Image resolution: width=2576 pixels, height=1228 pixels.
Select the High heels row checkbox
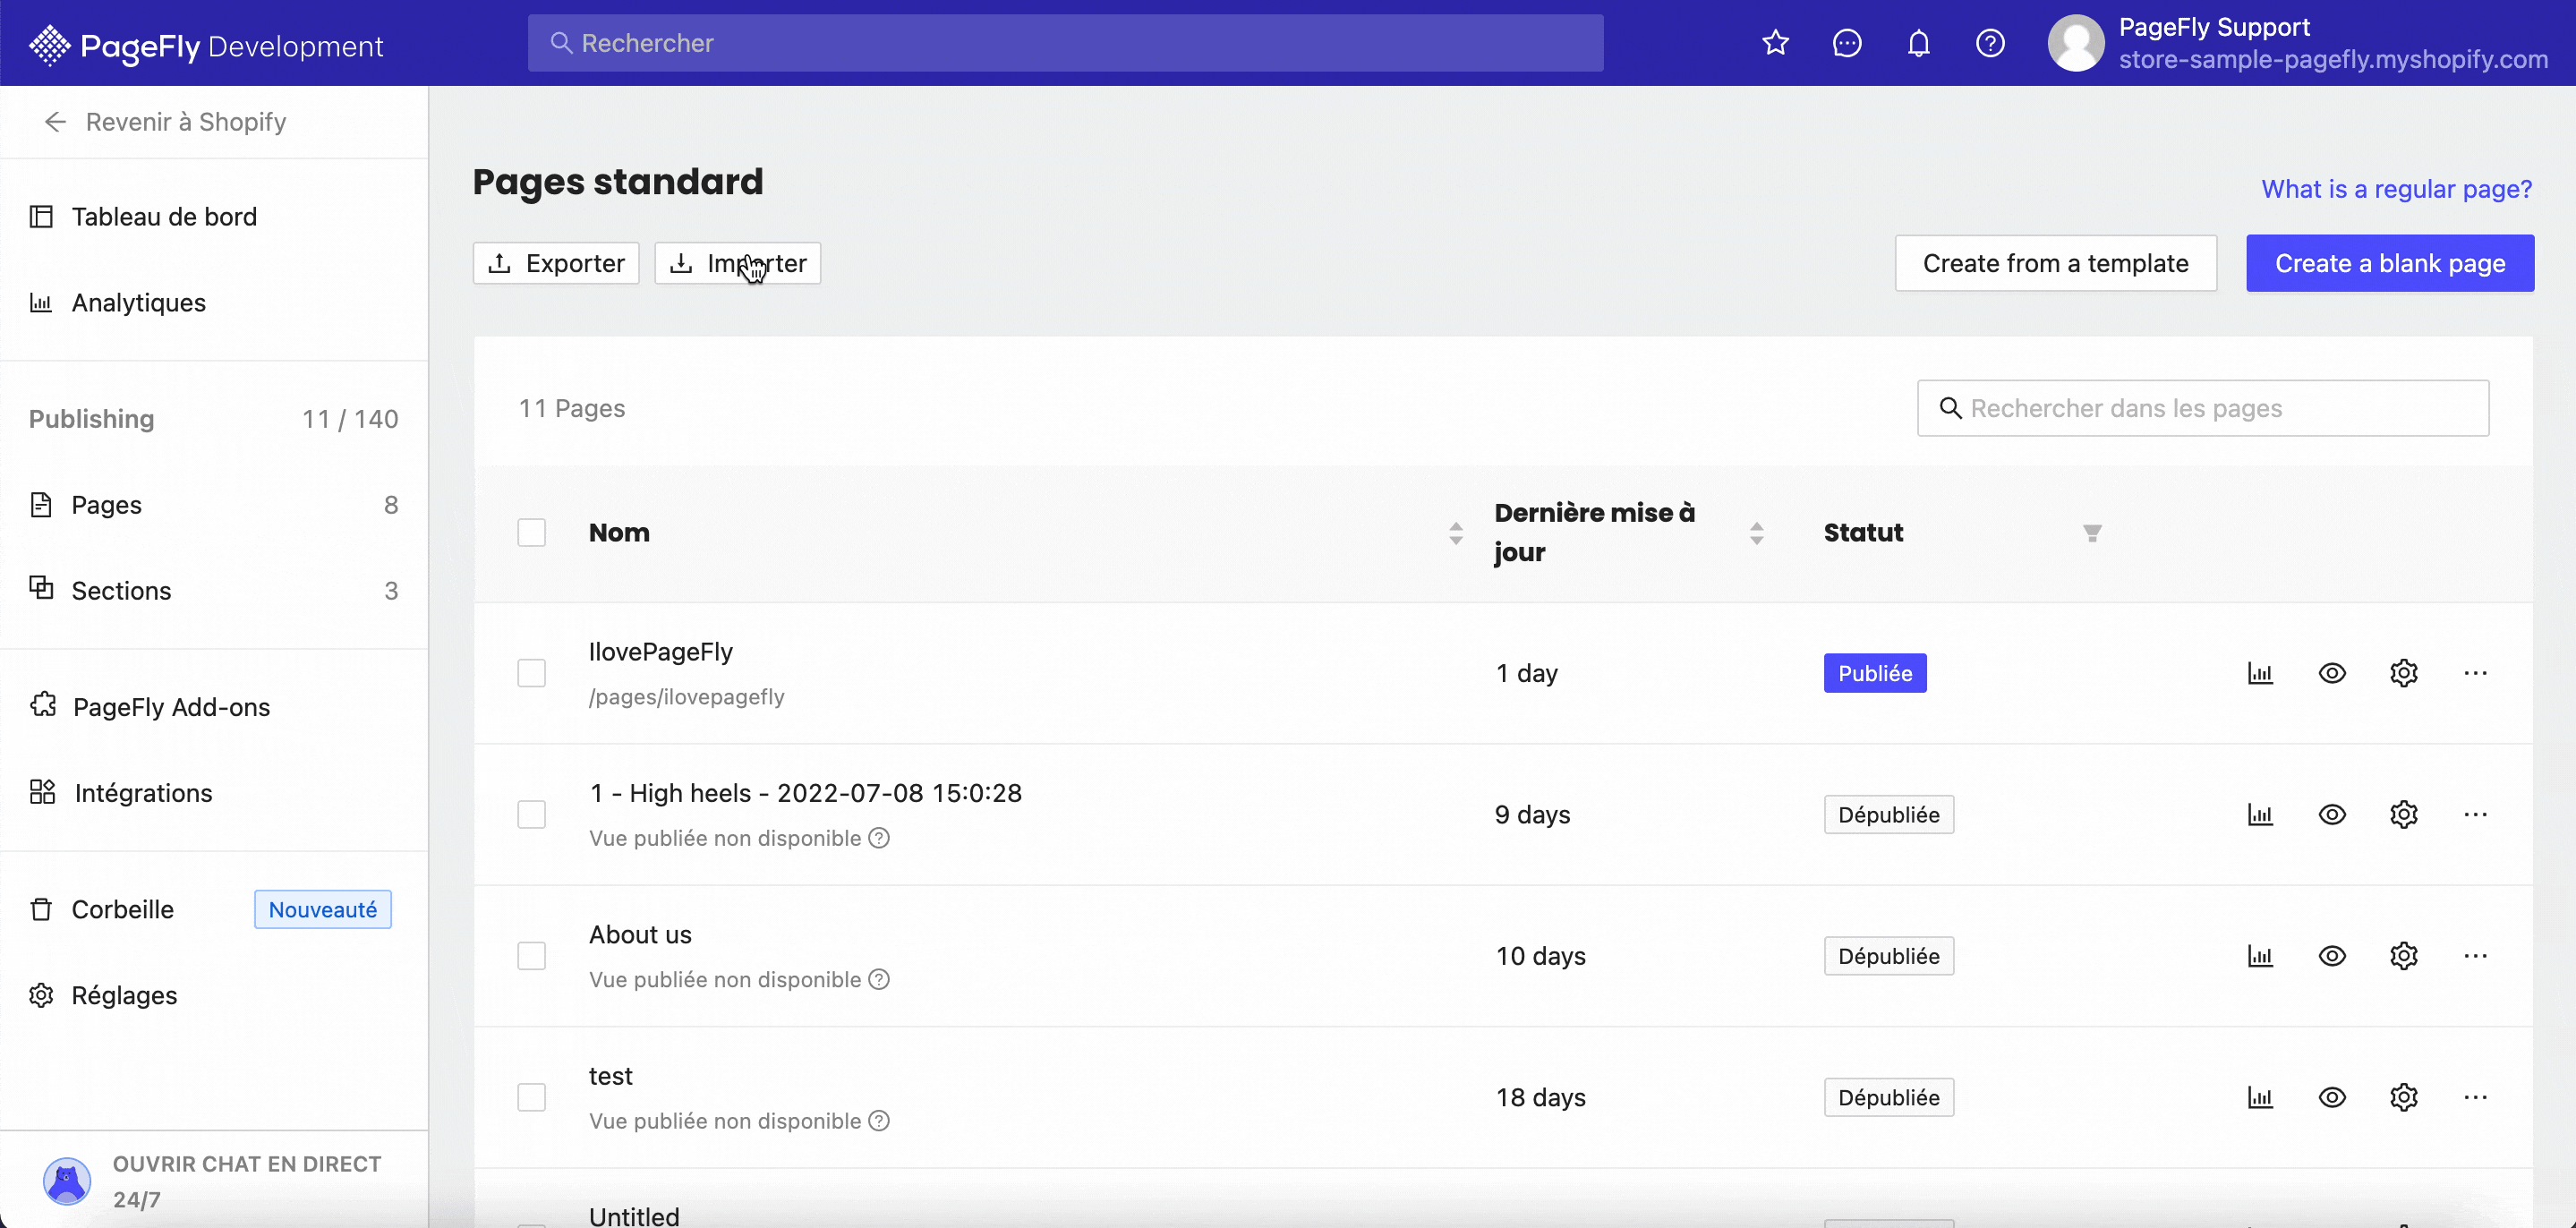coord(532,815)
